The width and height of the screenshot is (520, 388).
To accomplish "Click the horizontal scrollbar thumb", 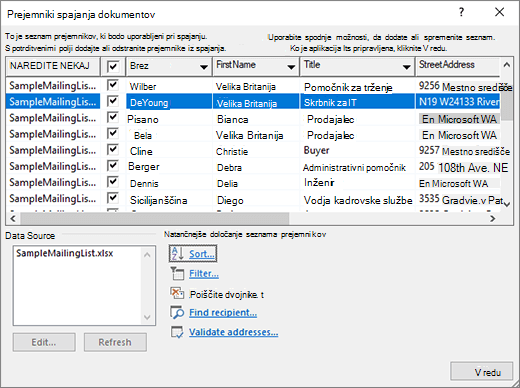I will tap(155, 219).
